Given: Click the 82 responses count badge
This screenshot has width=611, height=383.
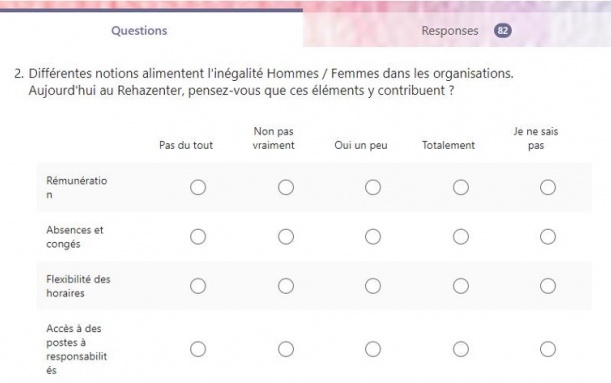Looking at the screenshot, I should [x=503, y=31].
